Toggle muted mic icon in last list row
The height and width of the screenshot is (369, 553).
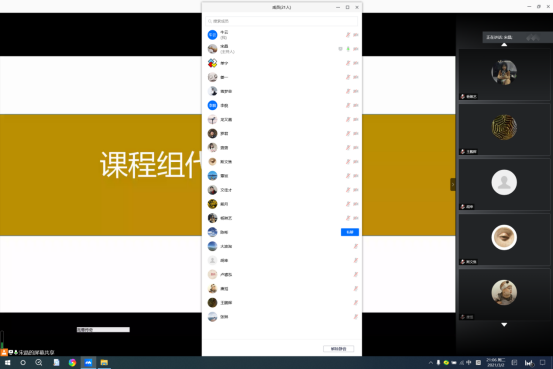[356, 316]
